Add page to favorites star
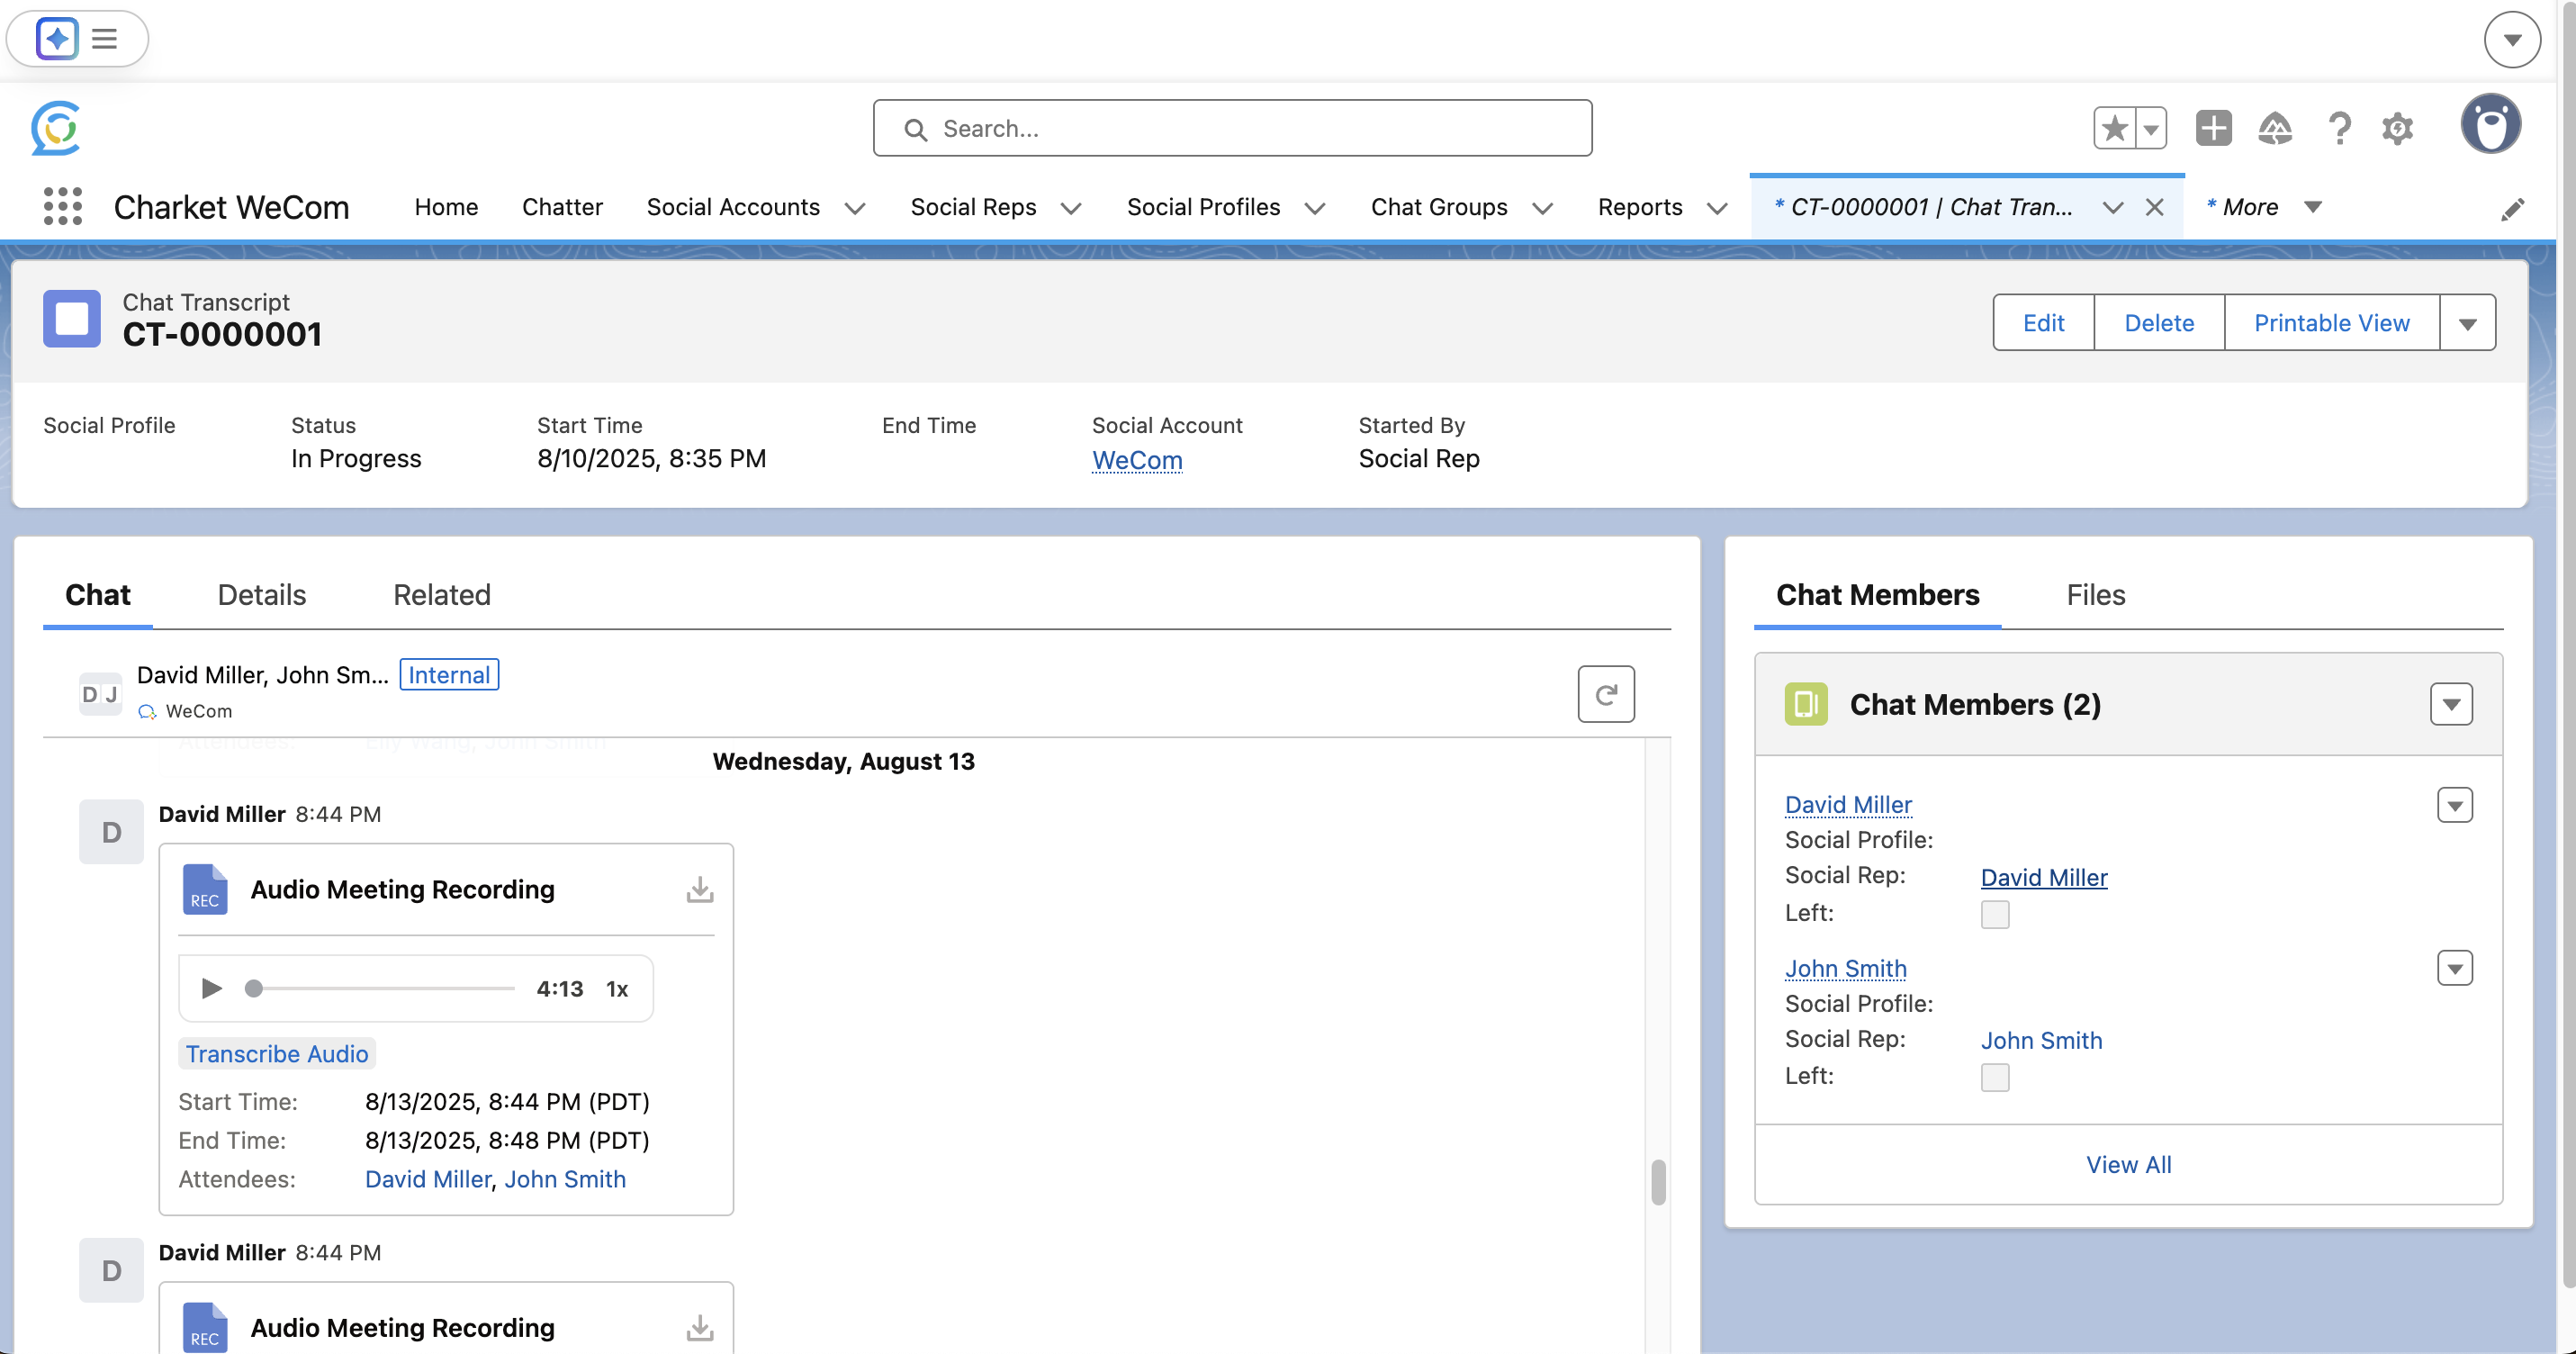Screen dimensions: 2576x1354 click(2114, 128)
